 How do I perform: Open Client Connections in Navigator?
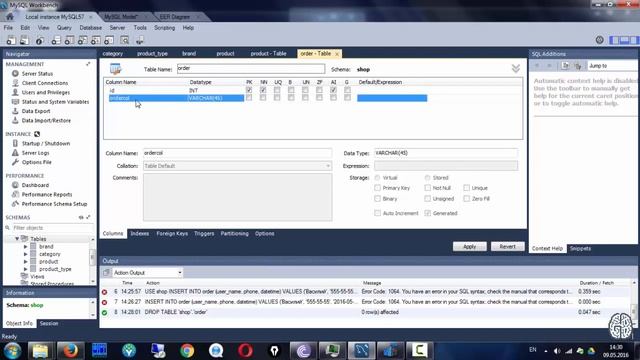pos(45,83)
